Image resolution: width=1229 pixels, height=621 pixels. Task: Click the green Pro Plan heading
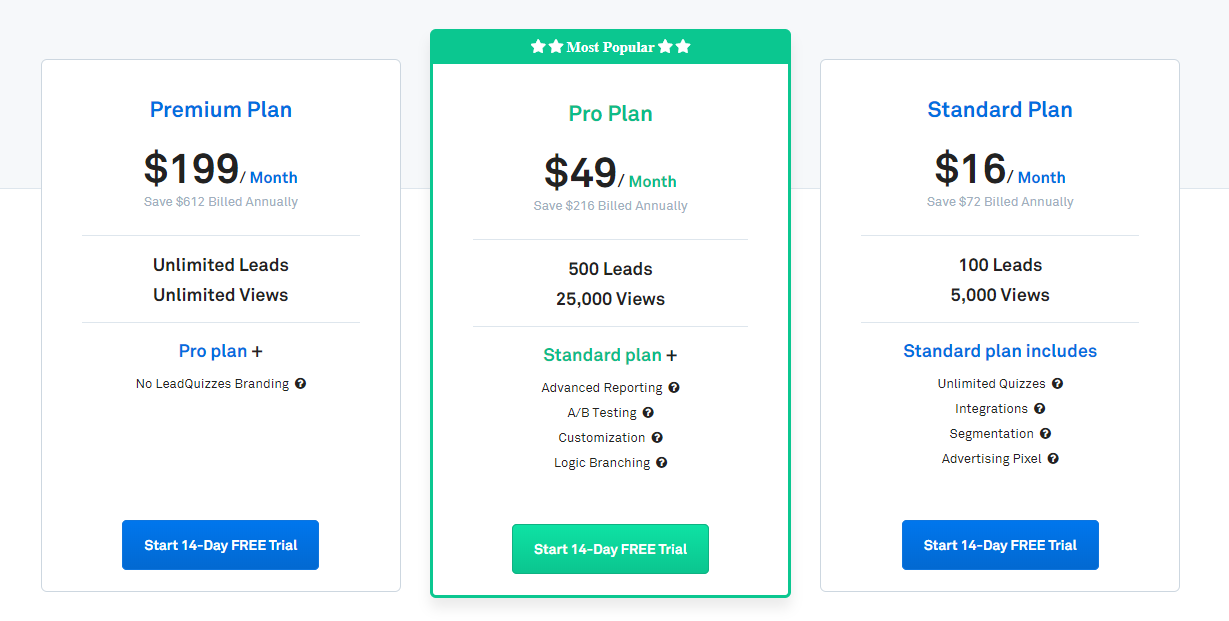coord(610,114)
